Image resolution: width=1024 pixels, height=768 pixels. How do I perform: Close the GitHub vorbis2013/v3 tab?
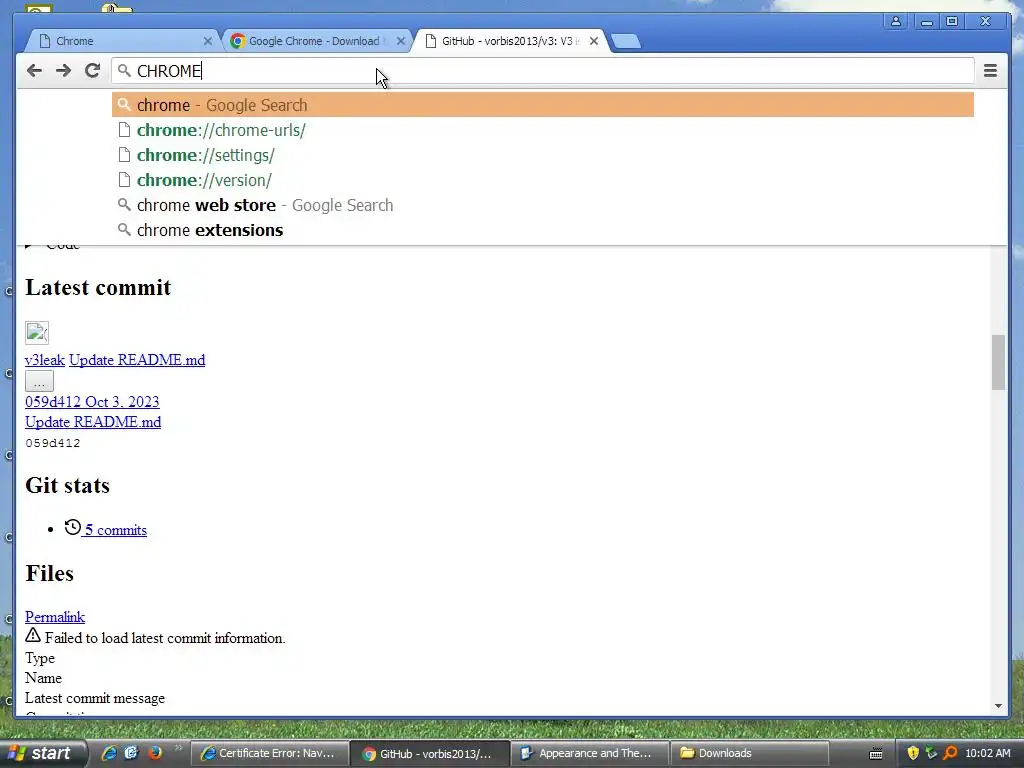click(x=594, y=41)
